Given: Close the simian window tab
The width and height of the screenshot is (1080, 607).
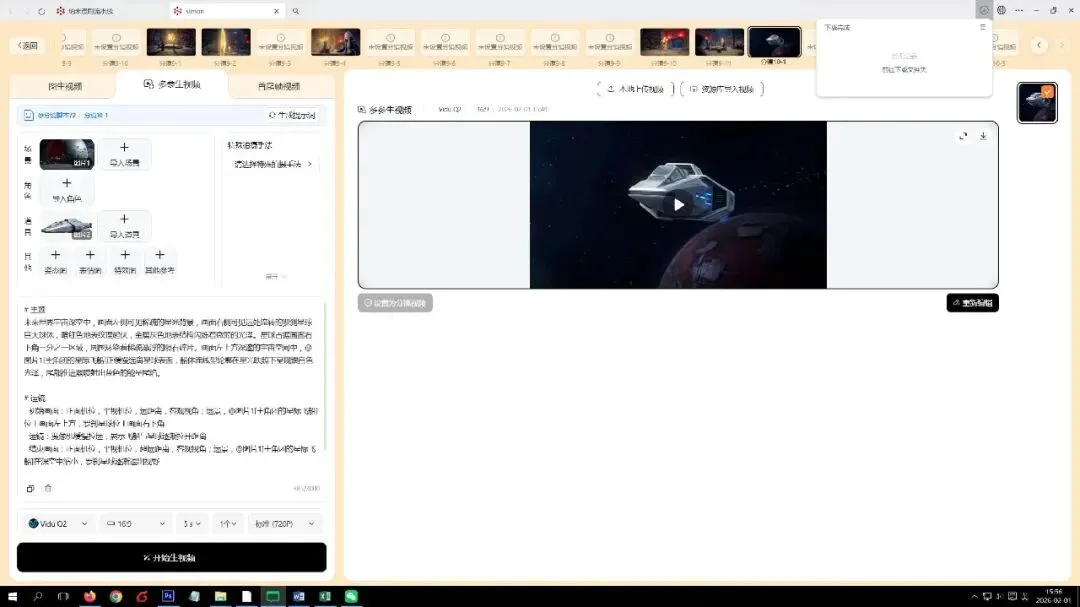Looking at the screenshot, I should (276, 11).
